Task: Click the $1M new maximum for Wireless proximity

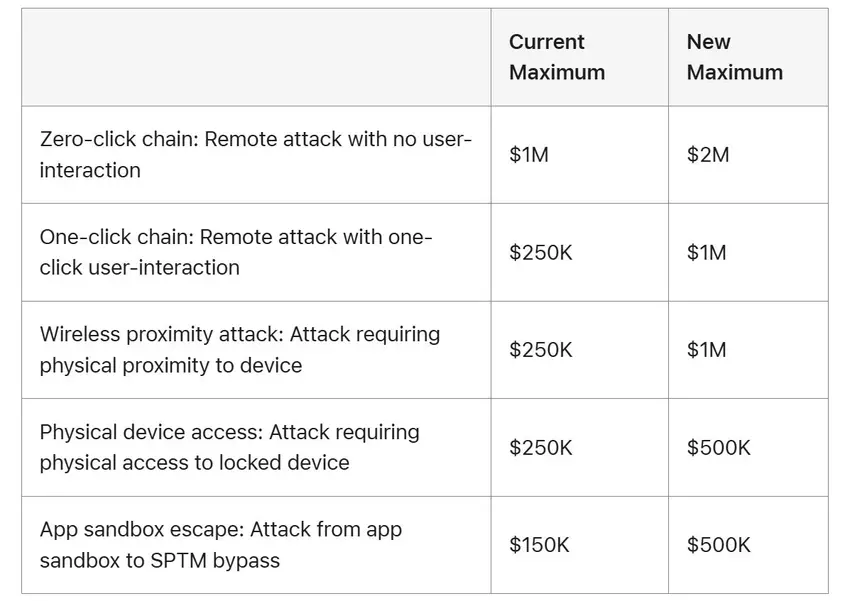Action: (706, 350)
